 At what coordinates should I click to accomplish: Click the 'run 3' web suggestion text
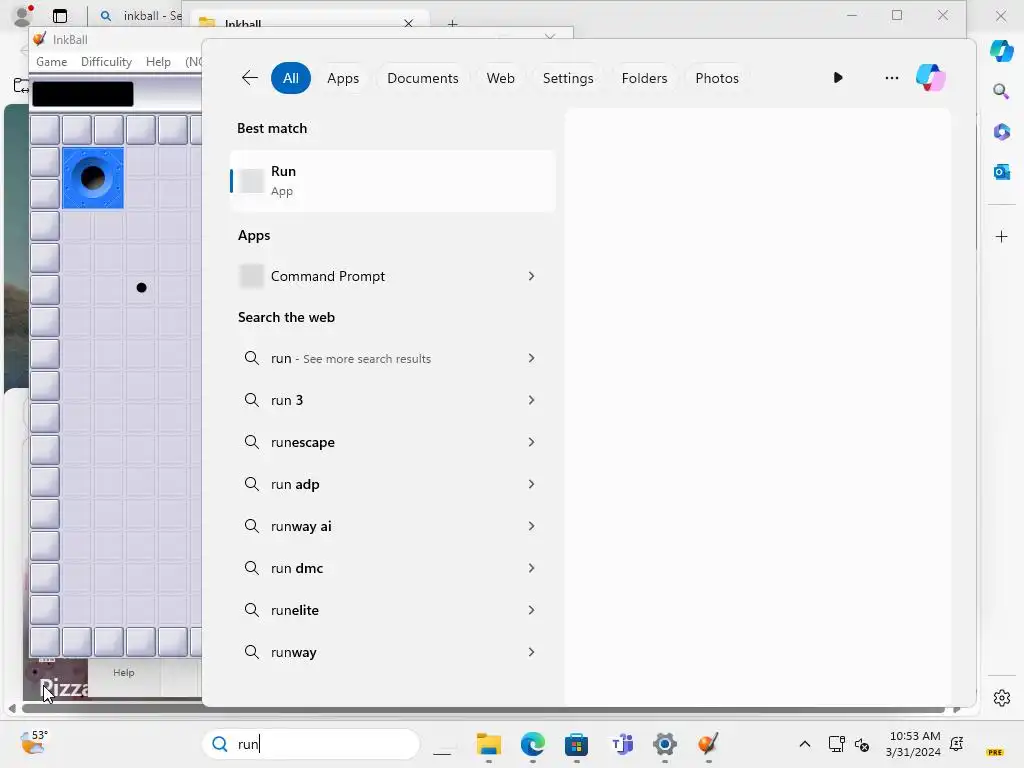(287, 400)
